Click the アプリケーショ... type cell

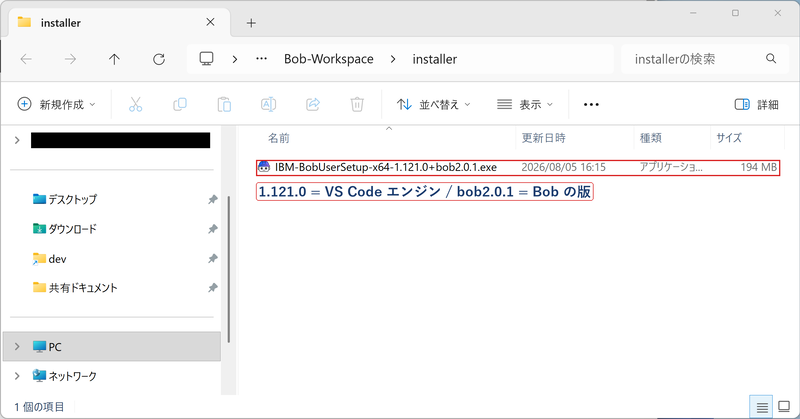coord(671,167)
